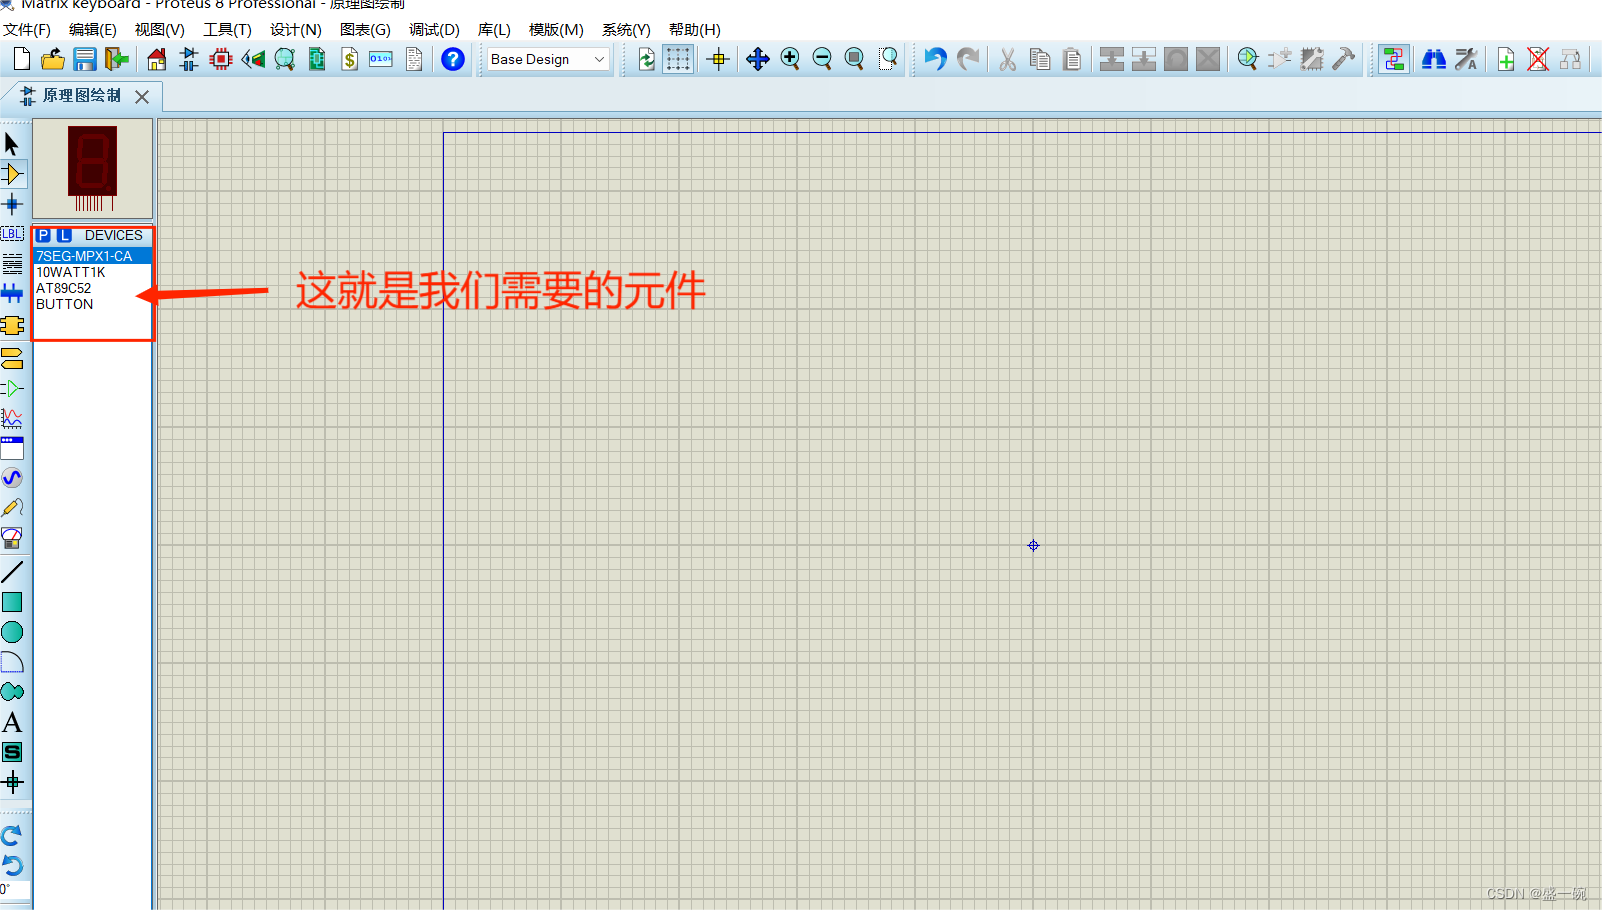Screen dimensions: 1602x910
Task: Close the 原理图绘制 tab
Action: [142, 97]
